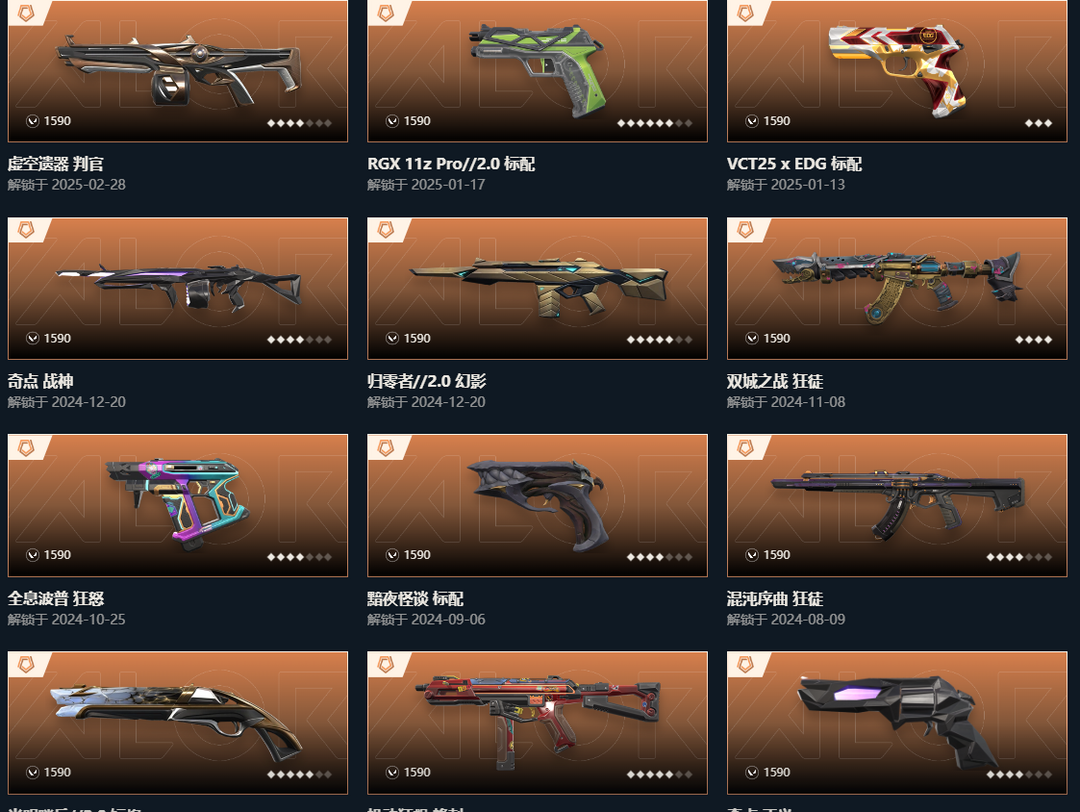Click the 全息波普 狂怒 skin name
Screen dimensions: 1080x812
(x=56, y=598)
